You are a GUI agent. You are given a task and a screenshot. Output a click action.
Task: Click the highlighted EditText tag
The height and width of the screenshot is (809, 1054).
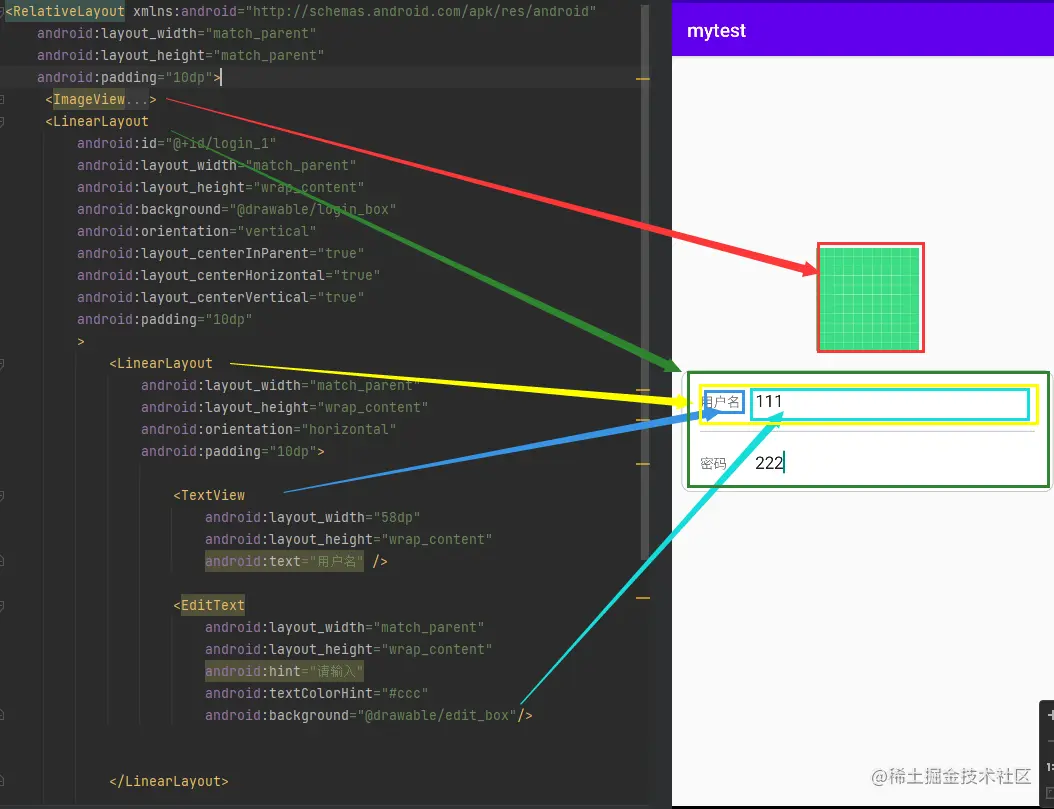point(212,605)
